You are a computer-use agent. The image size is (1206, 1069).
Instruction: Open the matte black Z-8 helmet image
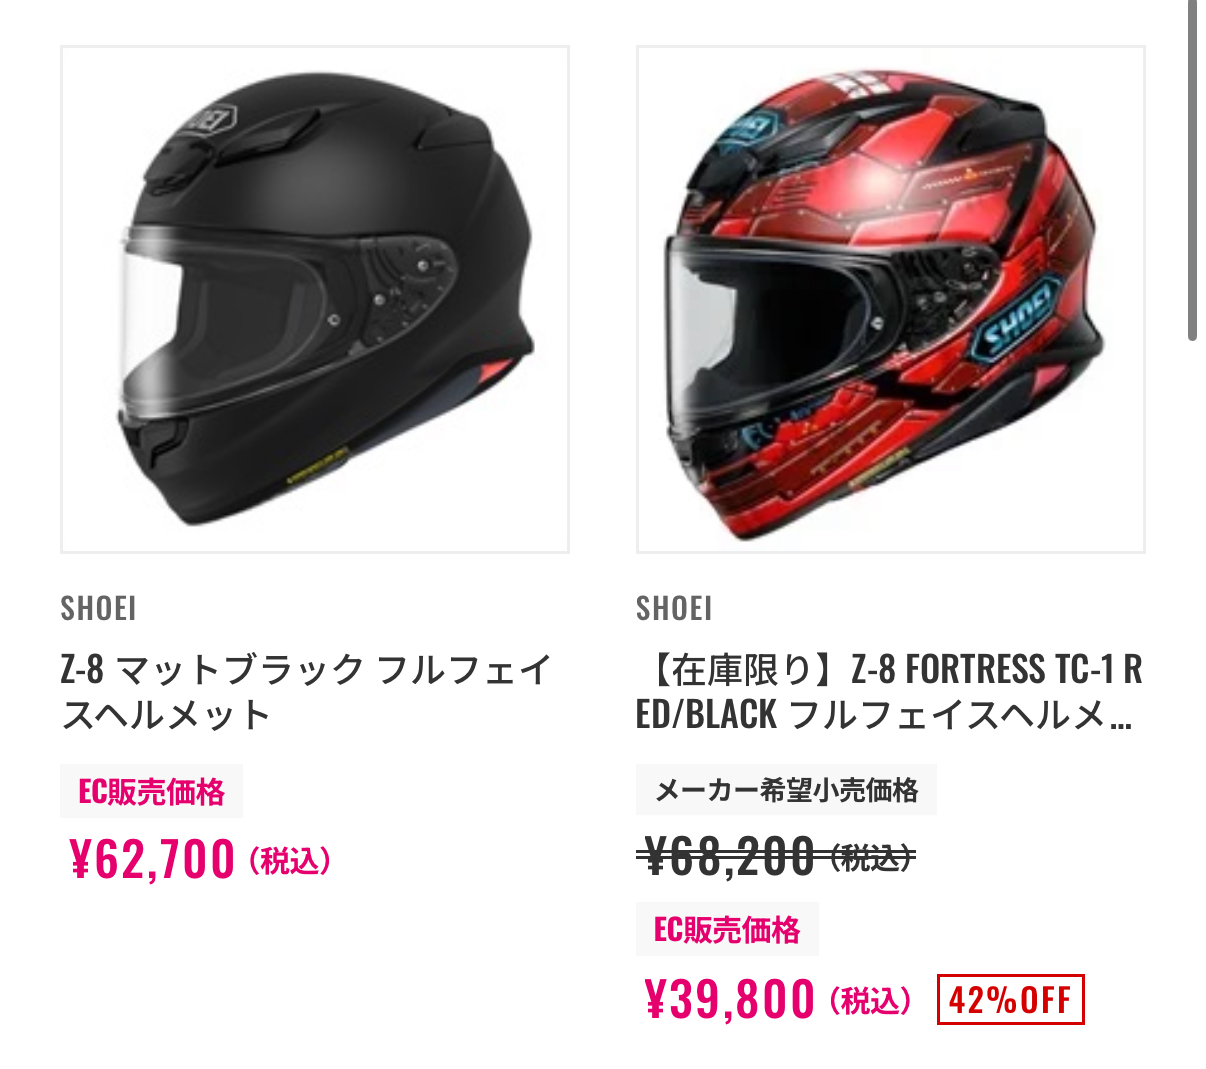(x=315, y=299)
